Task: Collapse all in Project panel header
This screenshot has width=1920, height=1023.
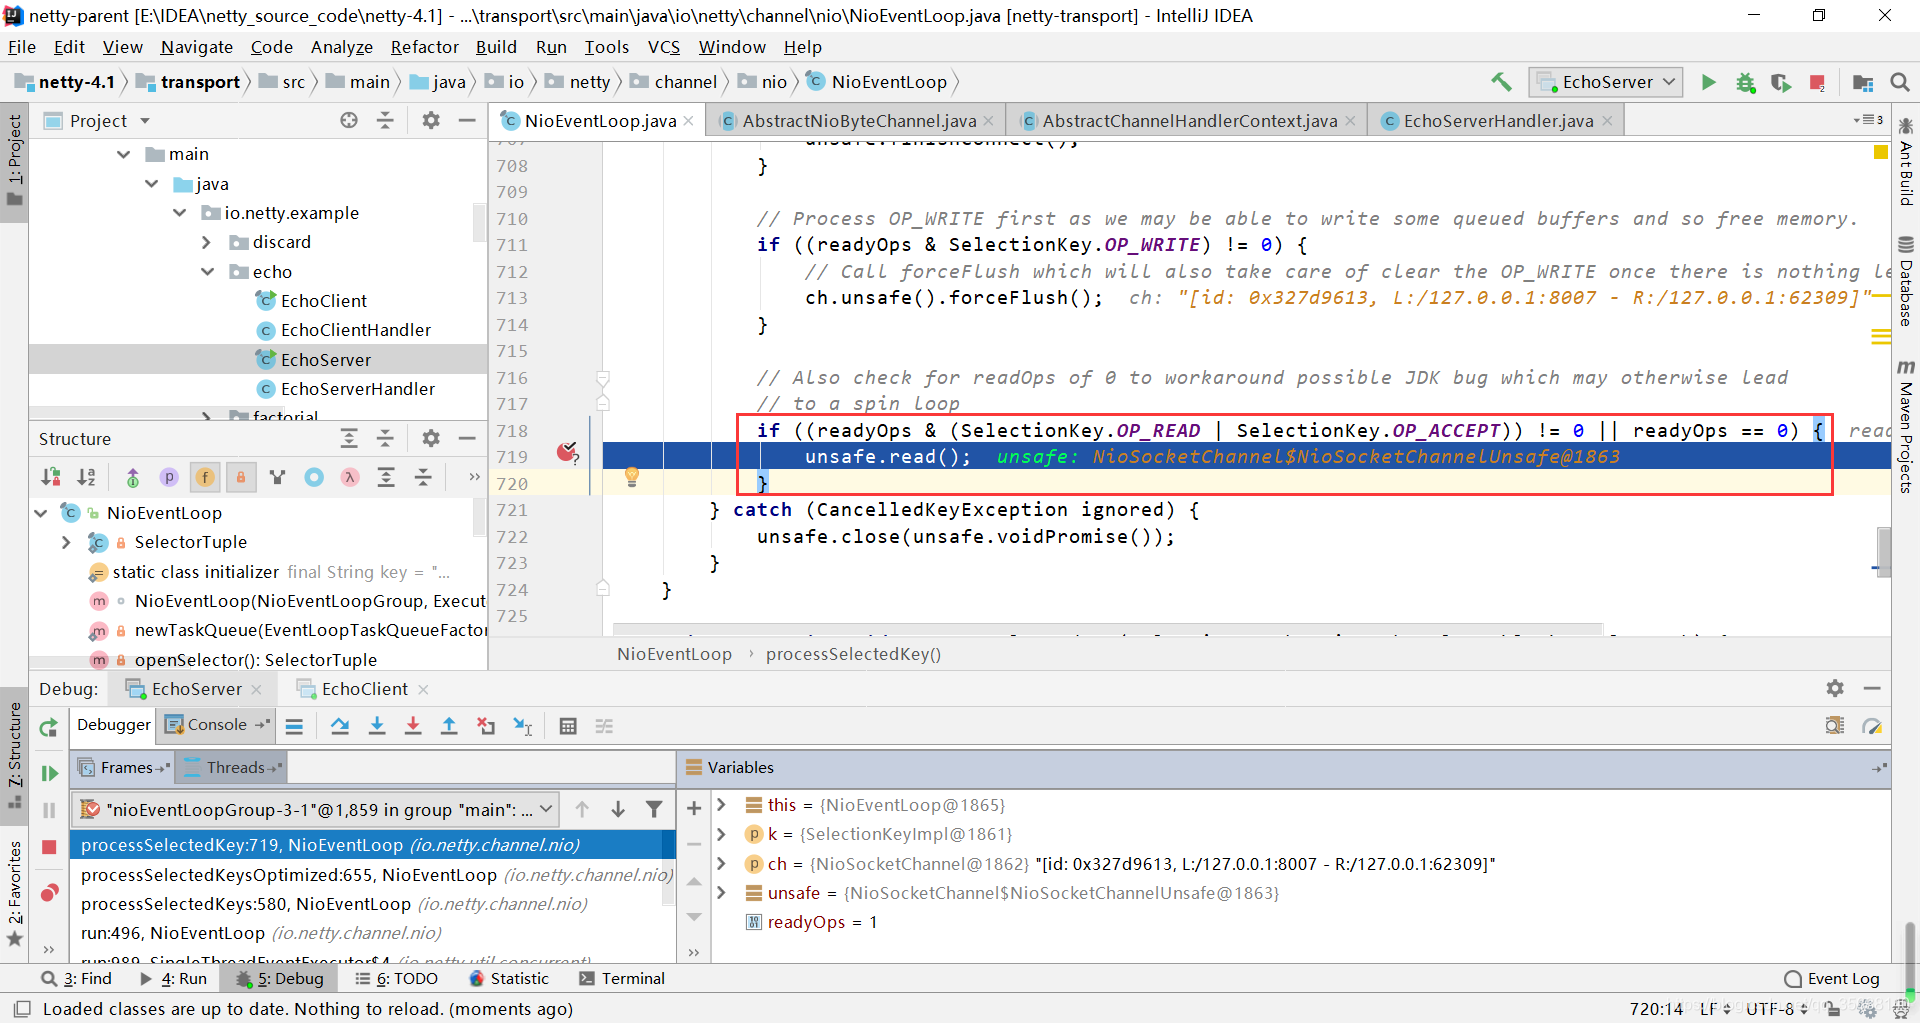Action: 385,120
